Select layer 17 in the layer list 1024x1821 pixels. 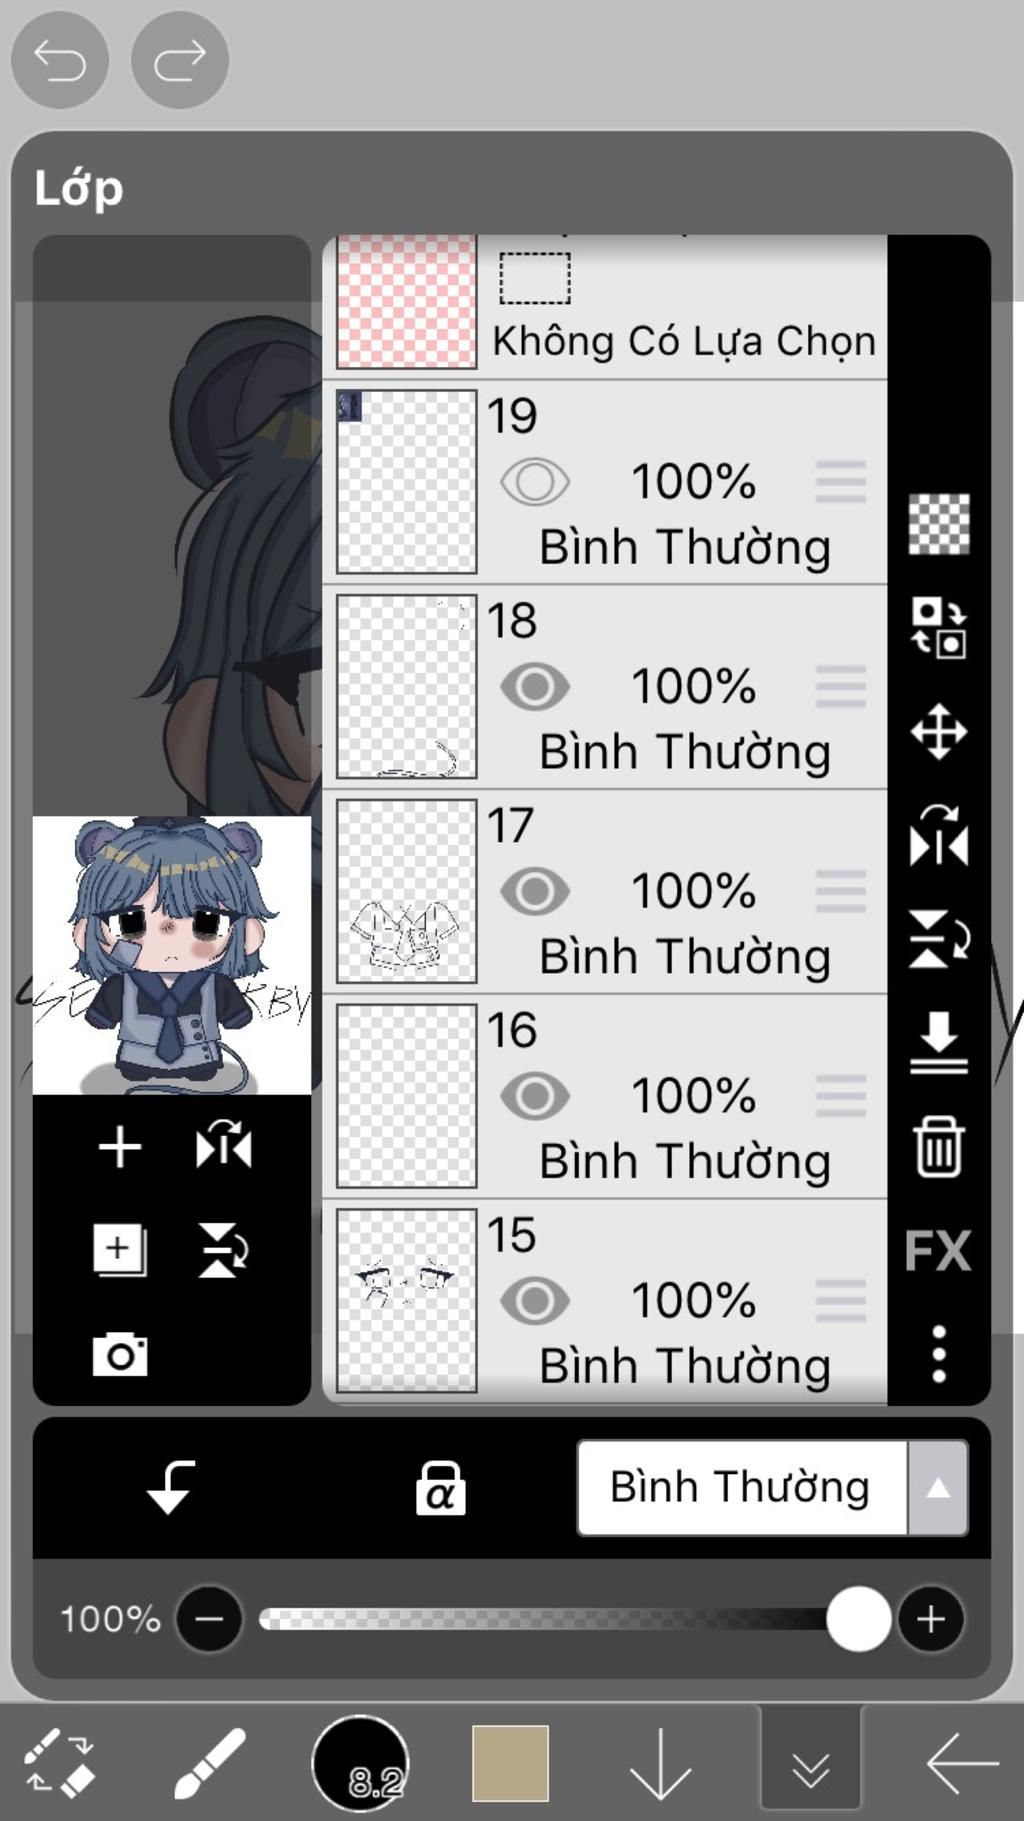point(605,891)
